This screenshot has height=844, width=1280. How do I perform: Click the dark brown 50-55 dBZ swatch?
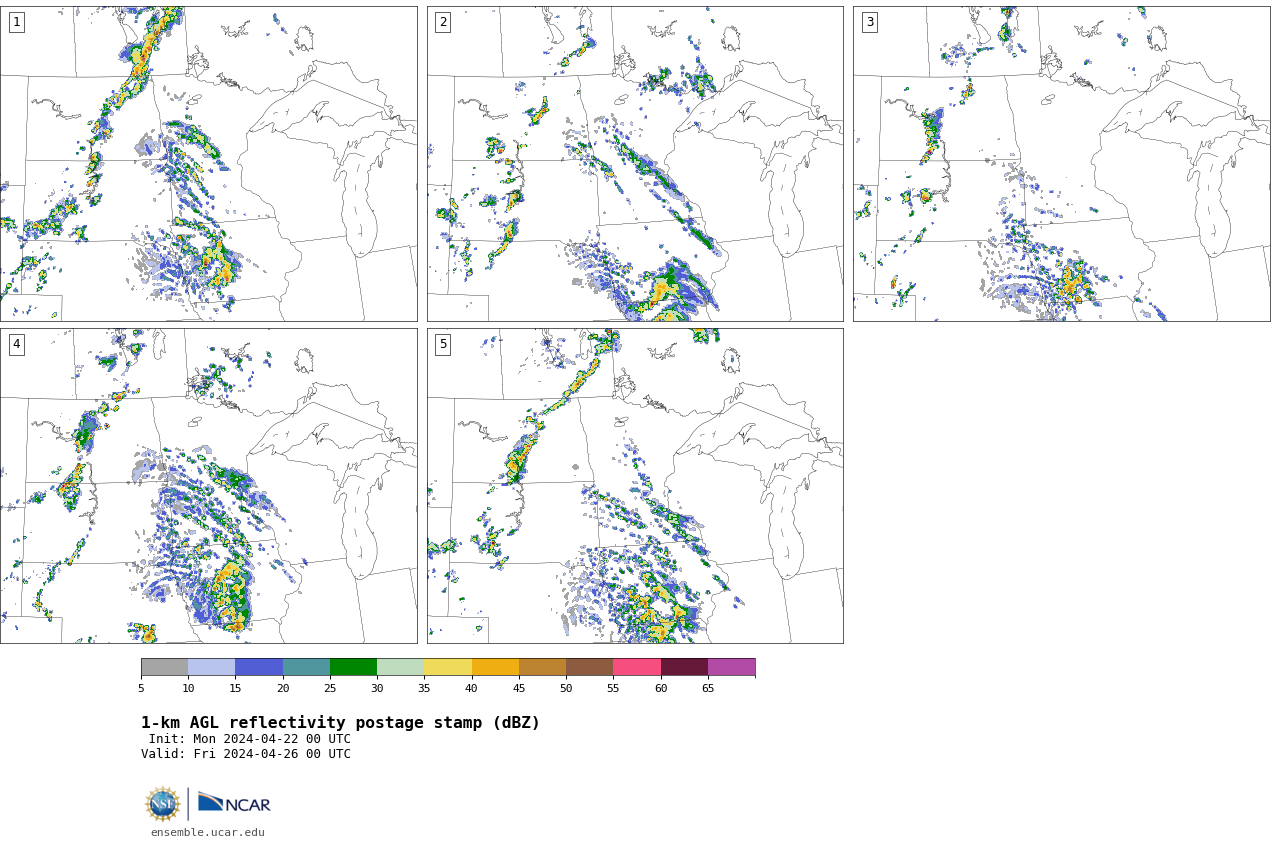[589, 667]
